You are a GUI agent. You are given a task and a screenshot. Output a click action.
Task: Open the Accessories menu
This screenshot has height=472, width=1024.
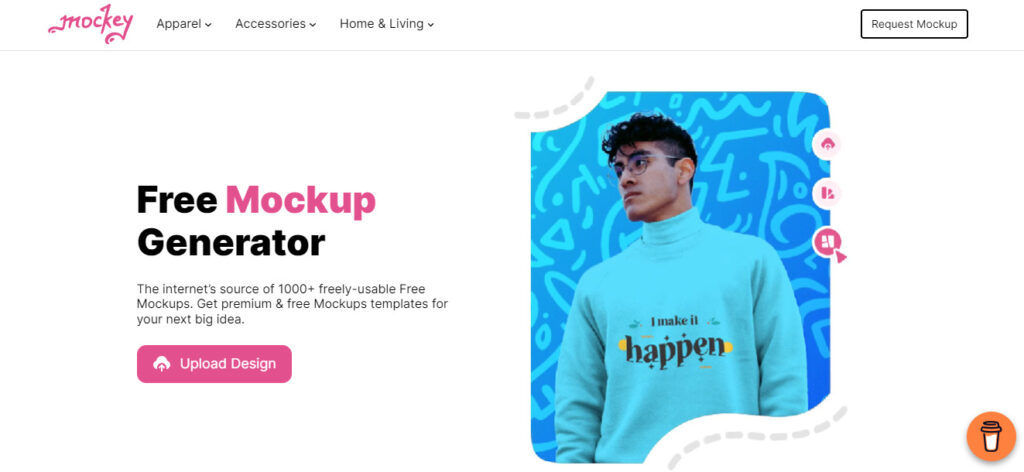(276, 24)
